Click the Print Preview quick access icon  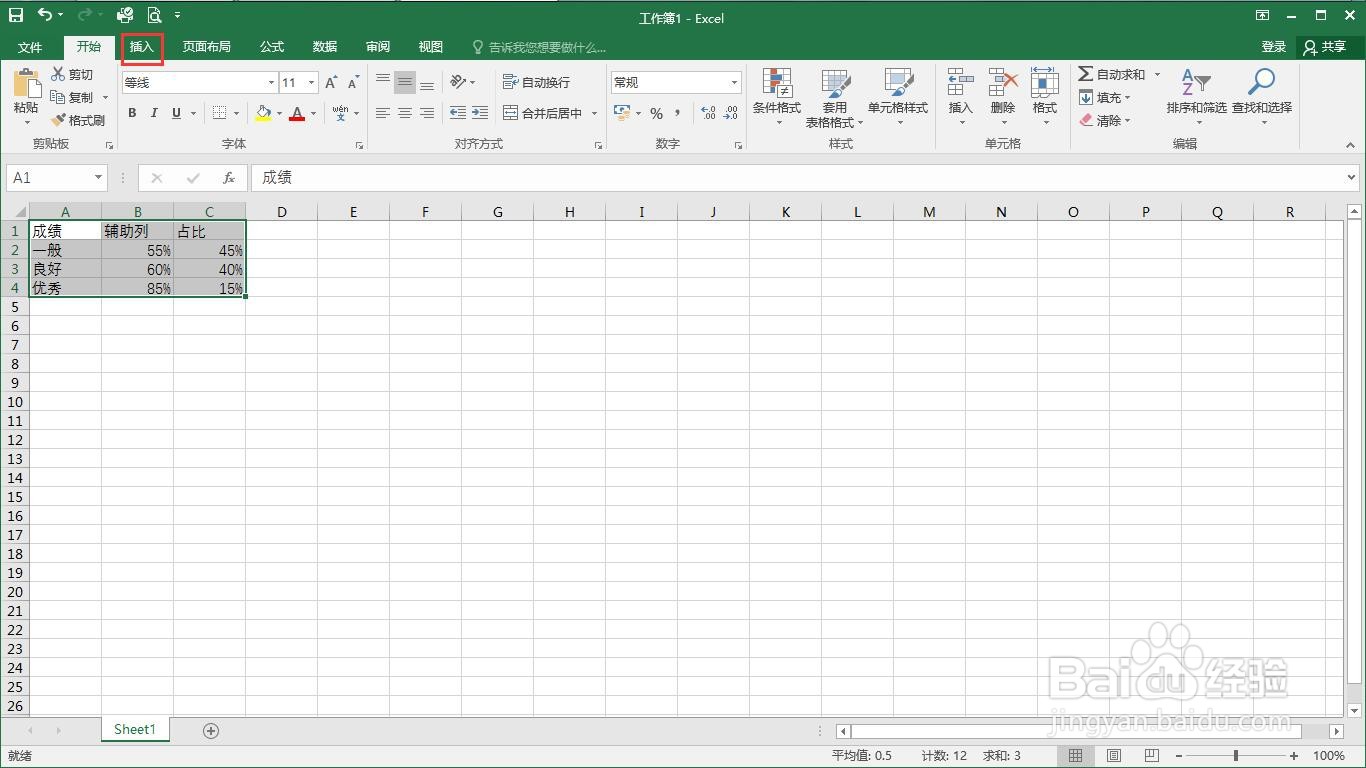tap(154, 15)
